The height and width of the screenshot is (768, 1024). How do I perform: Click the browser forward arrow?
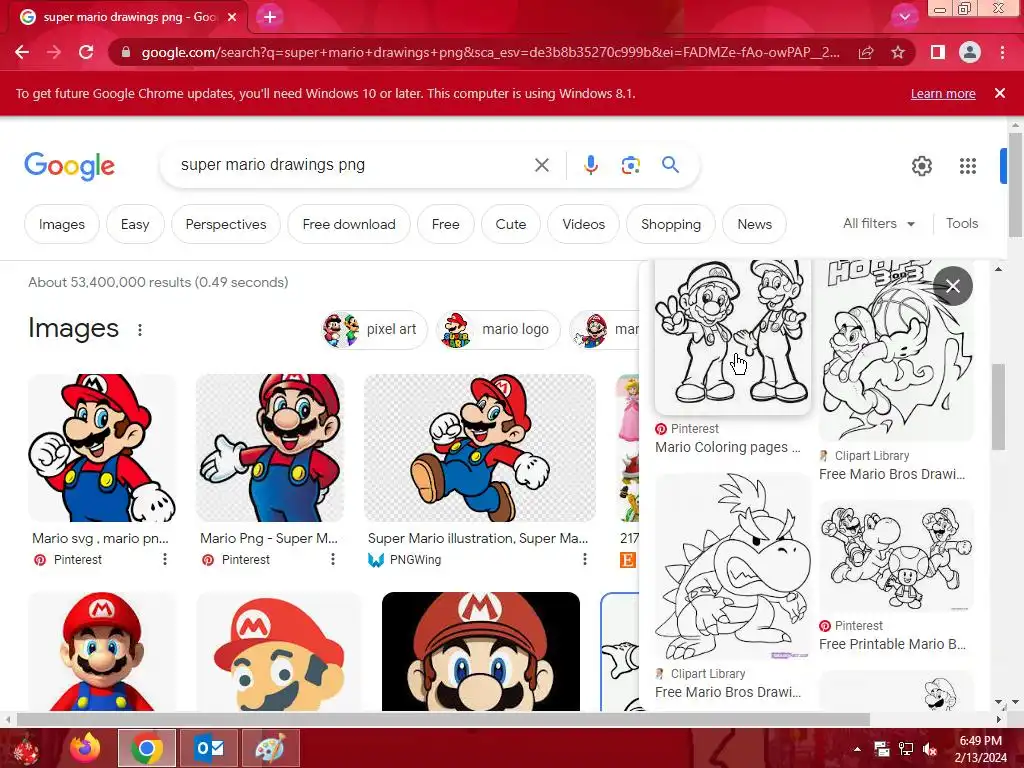click(54, 52)
